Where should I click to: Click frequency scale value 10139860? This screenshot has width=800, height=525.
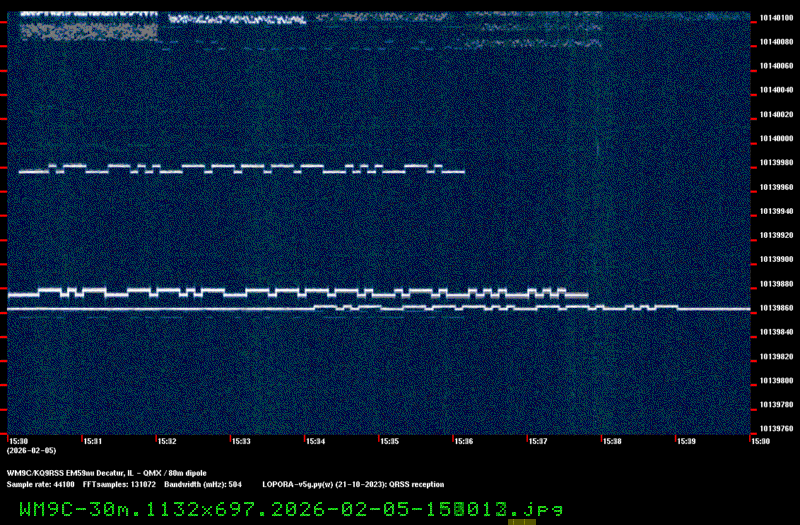[x=777, y=308]
